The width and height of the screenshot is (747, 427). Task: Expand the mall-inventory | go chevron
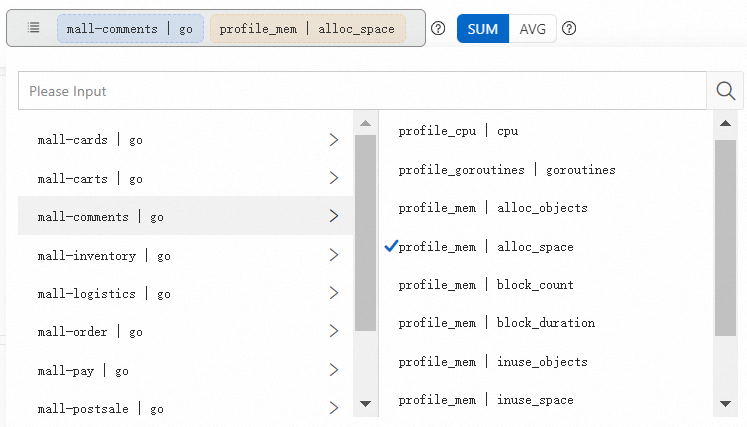pos(334,255)
